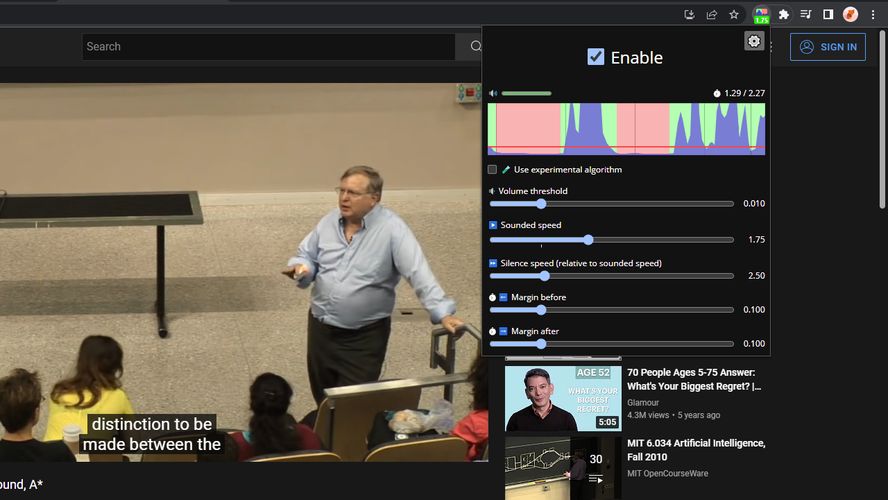
Task: Bookmark this page with the star icon
Action: coord(734,15)
